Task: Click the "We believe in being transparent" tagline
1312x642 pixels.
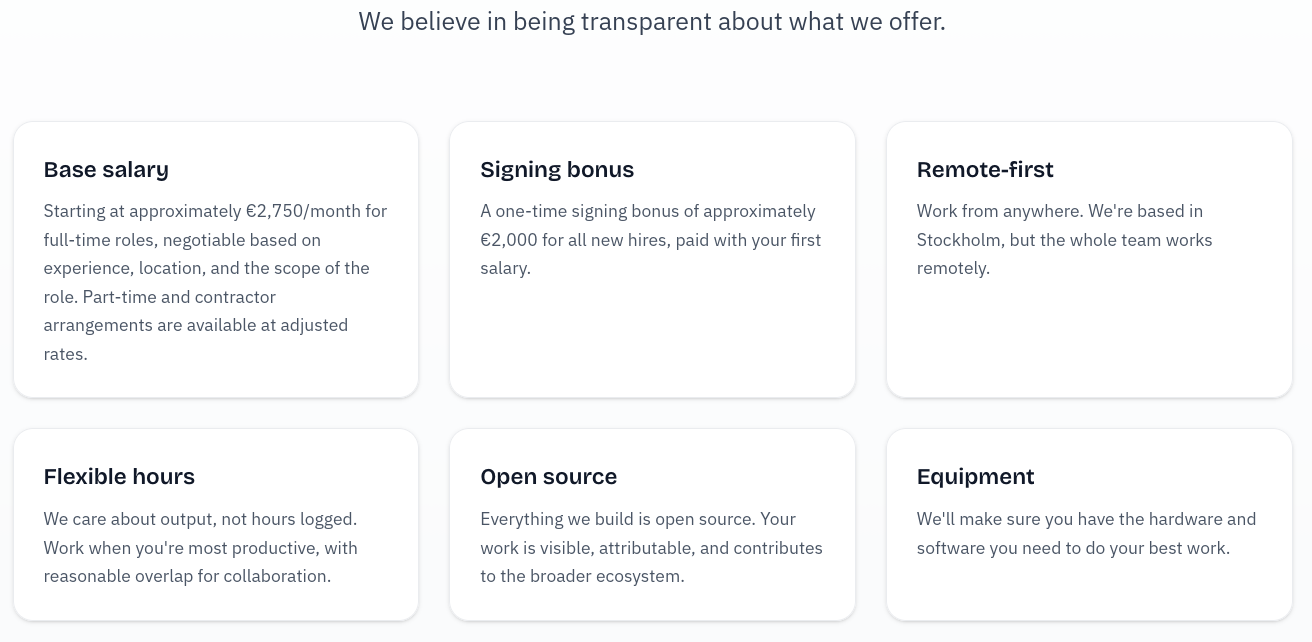Action: (652, 21)
